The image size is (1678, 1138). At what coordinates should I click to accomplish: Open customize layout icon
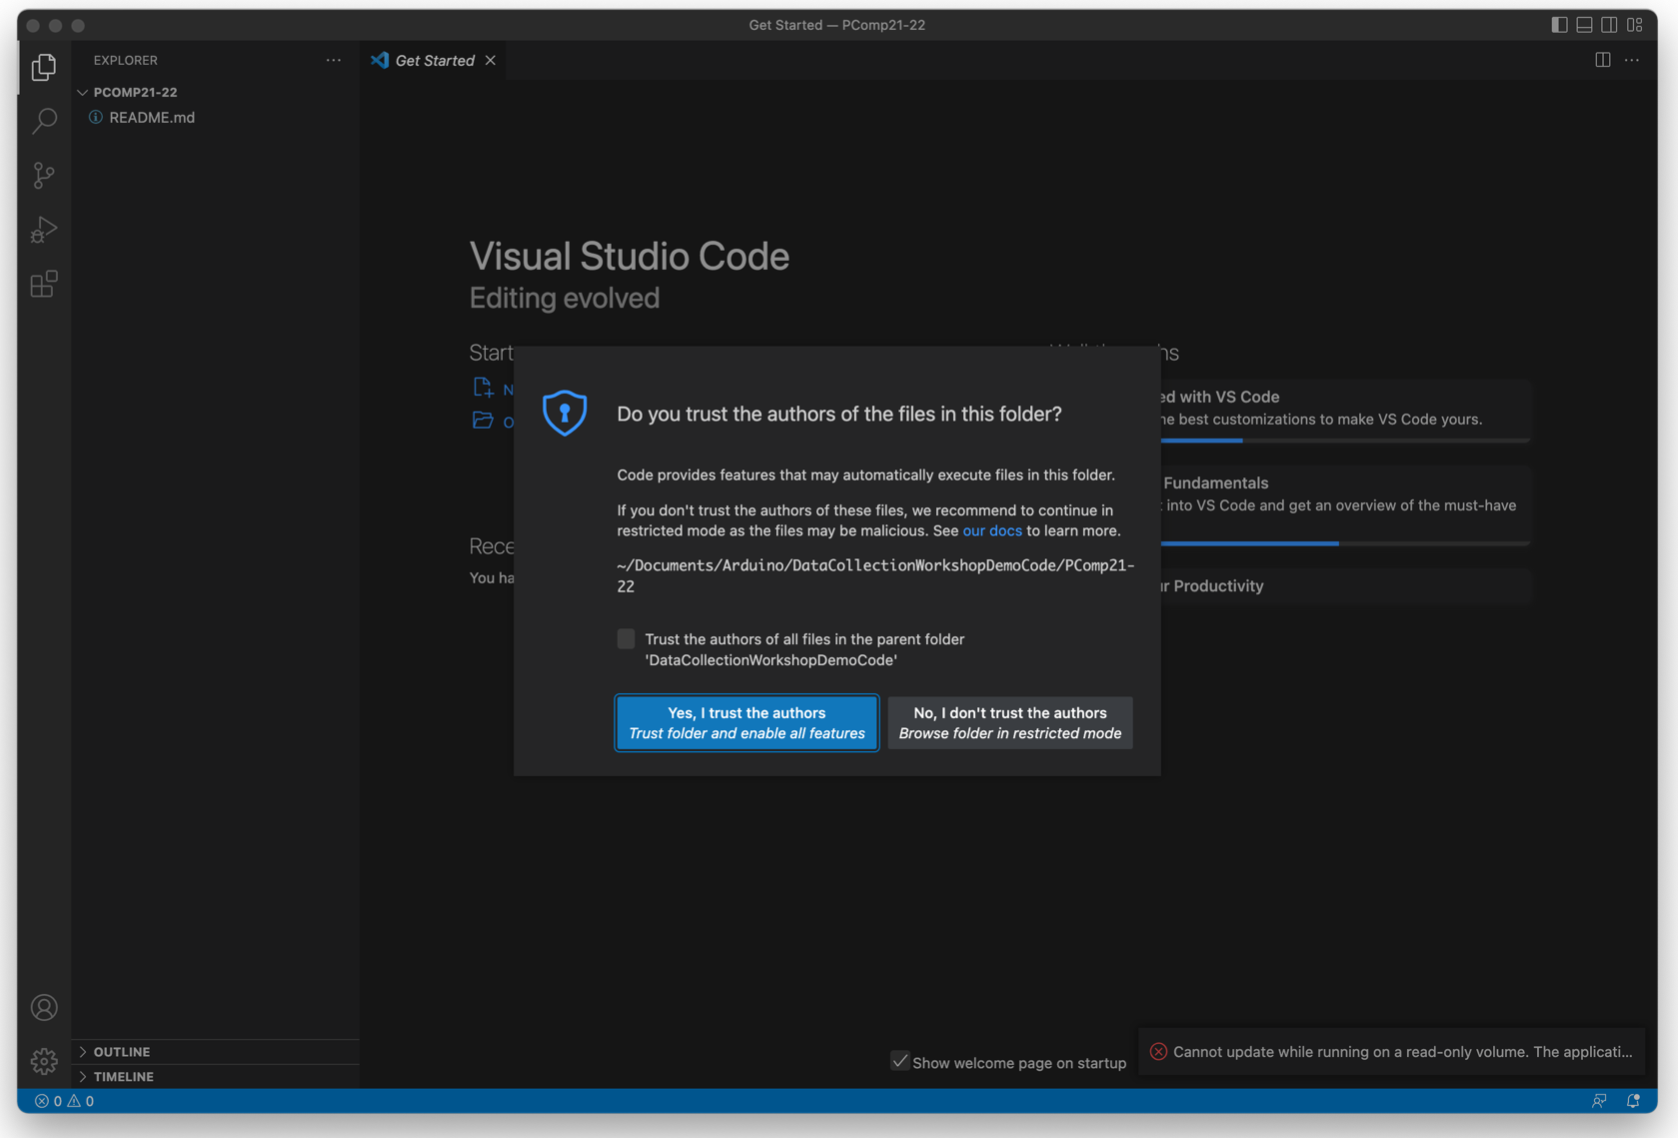tap(1635, 24)
